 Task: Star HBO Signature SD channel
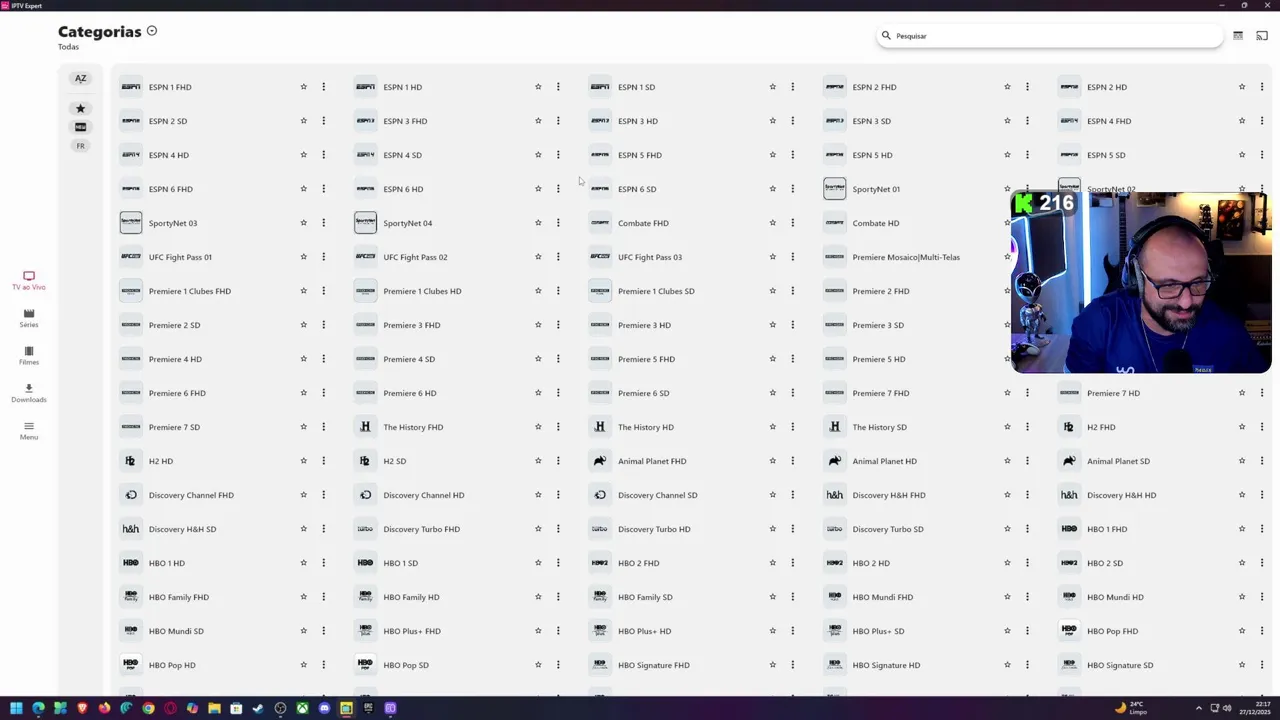coord(1242,665)
